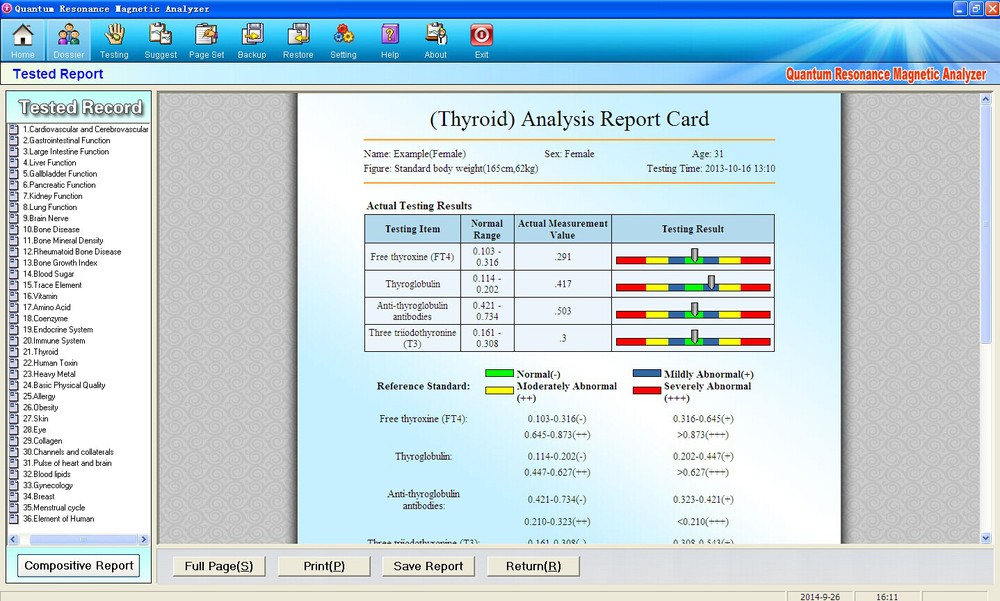Screen dimensions: 1000x601
Task: Select 9.Brain Nerve record
Action: [45, 218]
